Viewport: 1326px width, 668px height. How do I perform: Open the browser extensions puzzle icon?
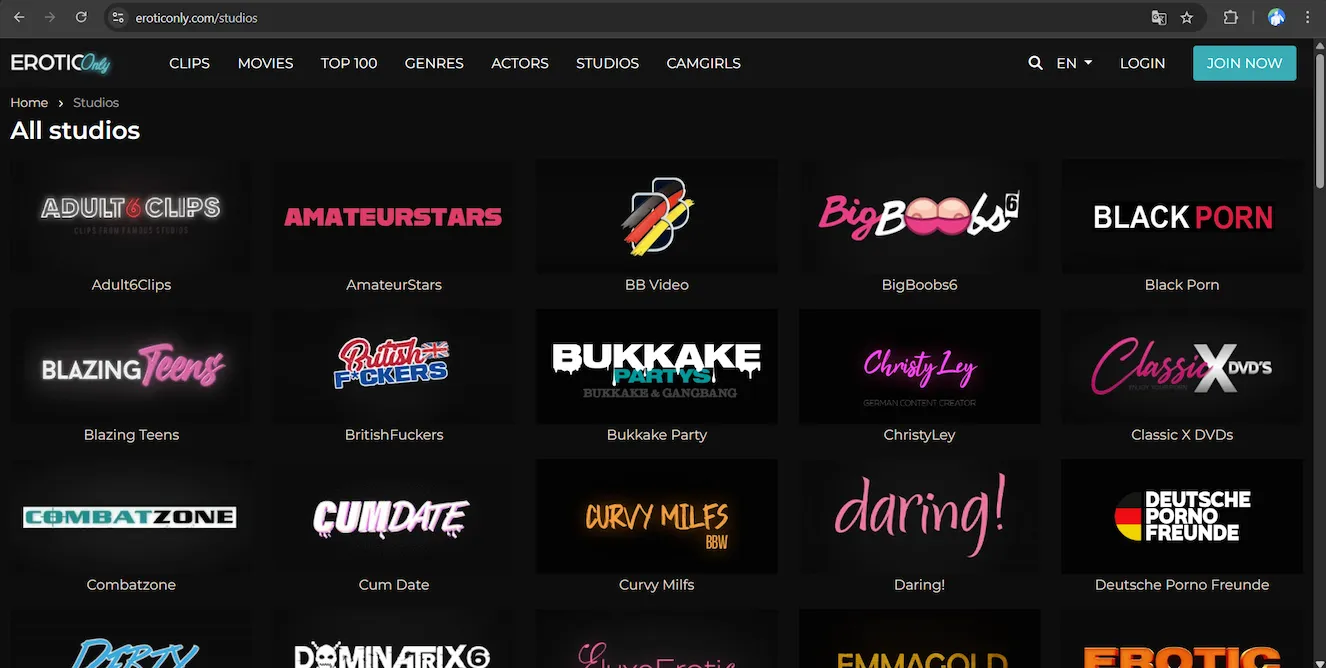pos(1231,18)
